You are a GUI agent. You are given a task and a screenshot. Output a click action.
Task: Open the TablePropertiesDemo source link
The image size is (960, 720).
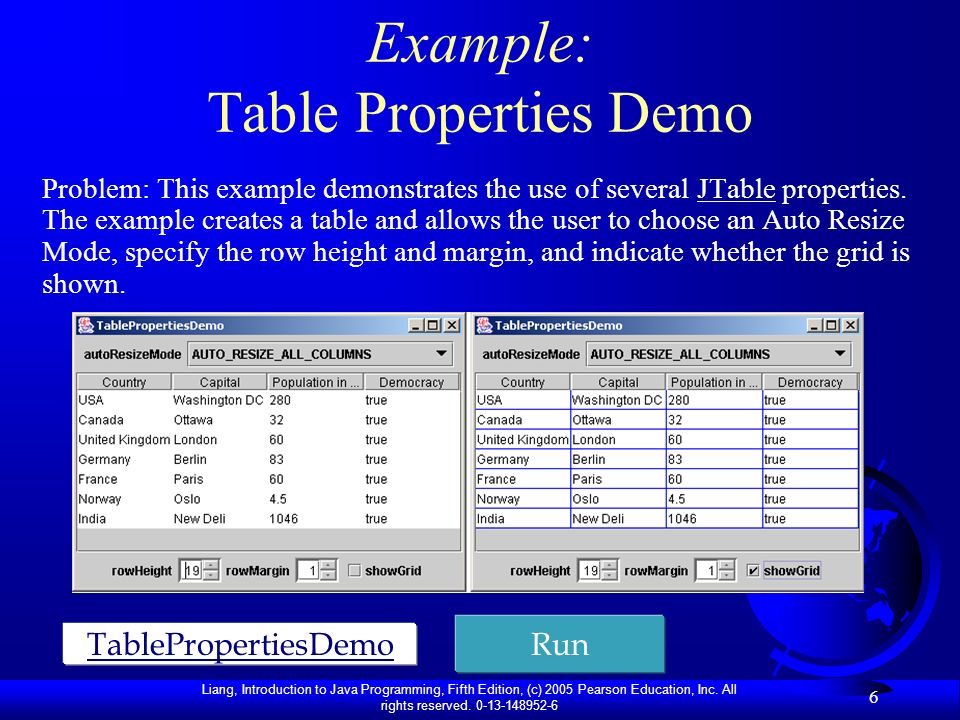240,644
